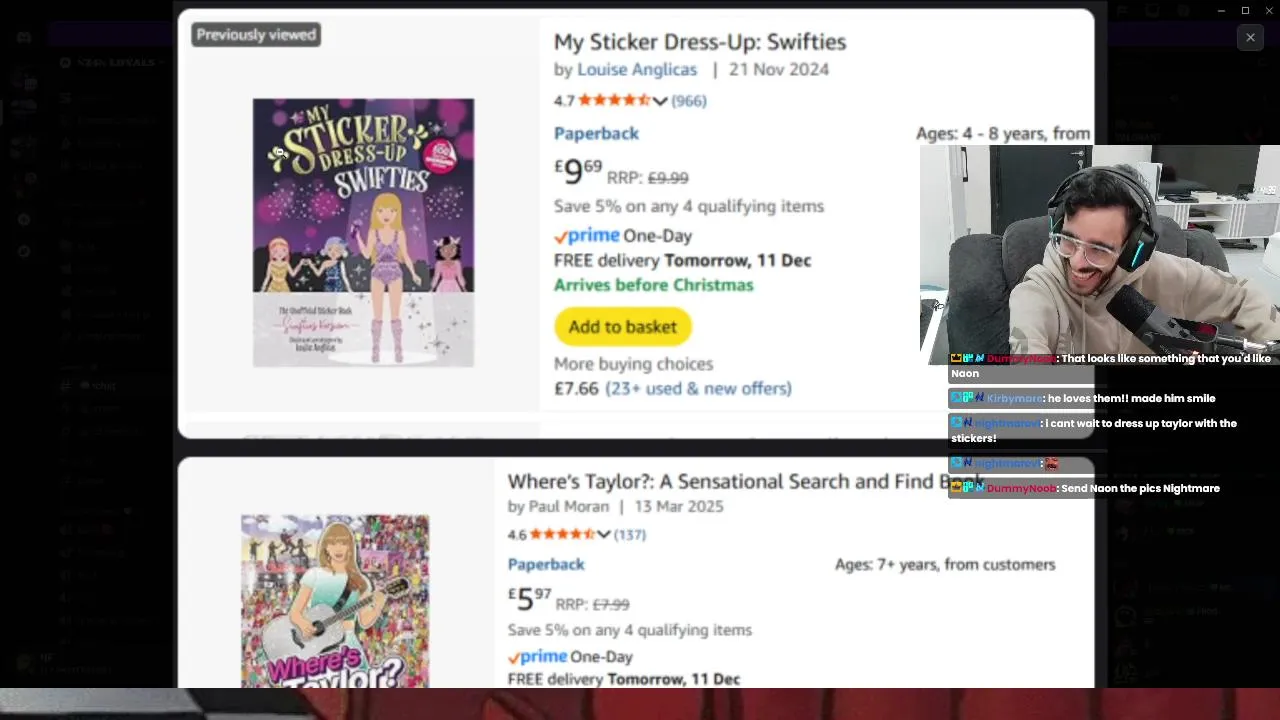
Task: Click the Prime logo on the Swifties listing
Action: (587, 236)
